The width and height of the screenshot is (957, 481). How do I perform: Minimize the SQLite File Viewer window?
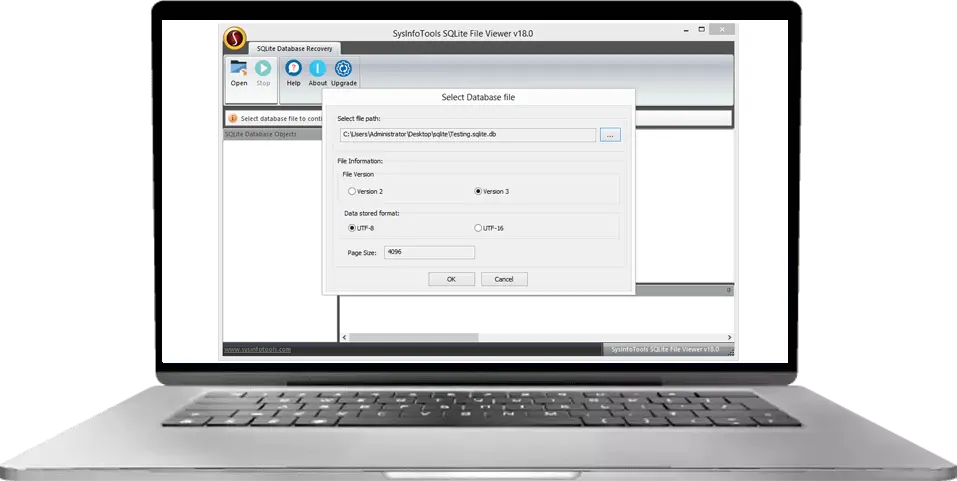687,29
